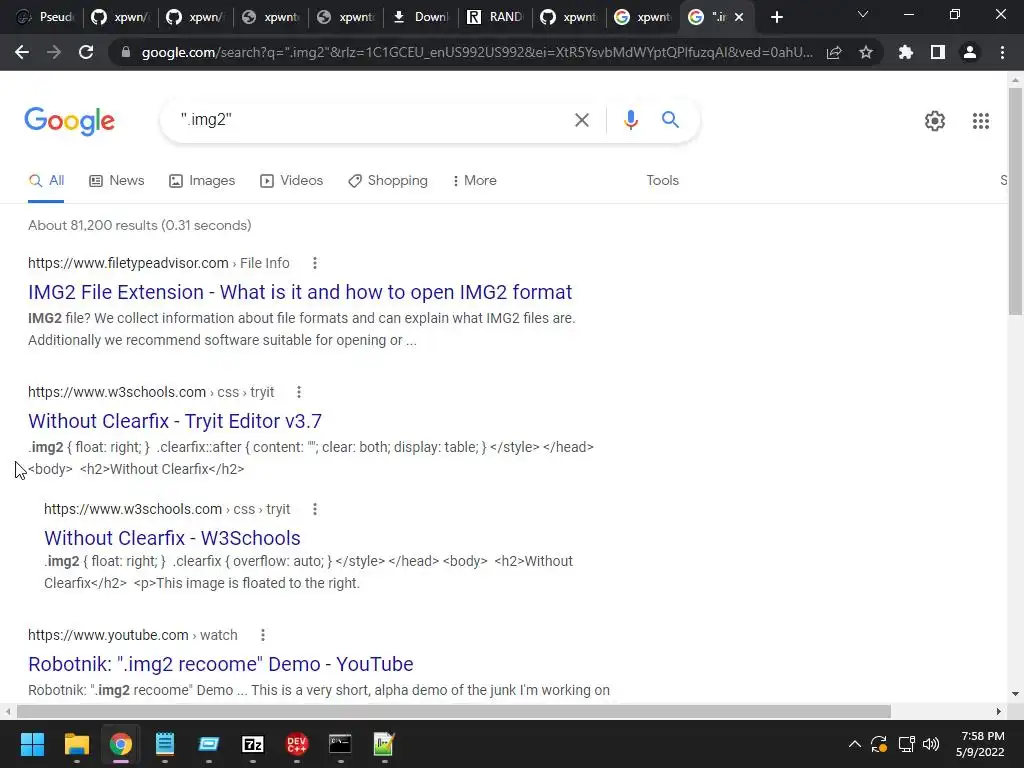Open options for filetypeadvisor result
The width and height of the screenshot is (1024, 768).
[x=315, y=263]
